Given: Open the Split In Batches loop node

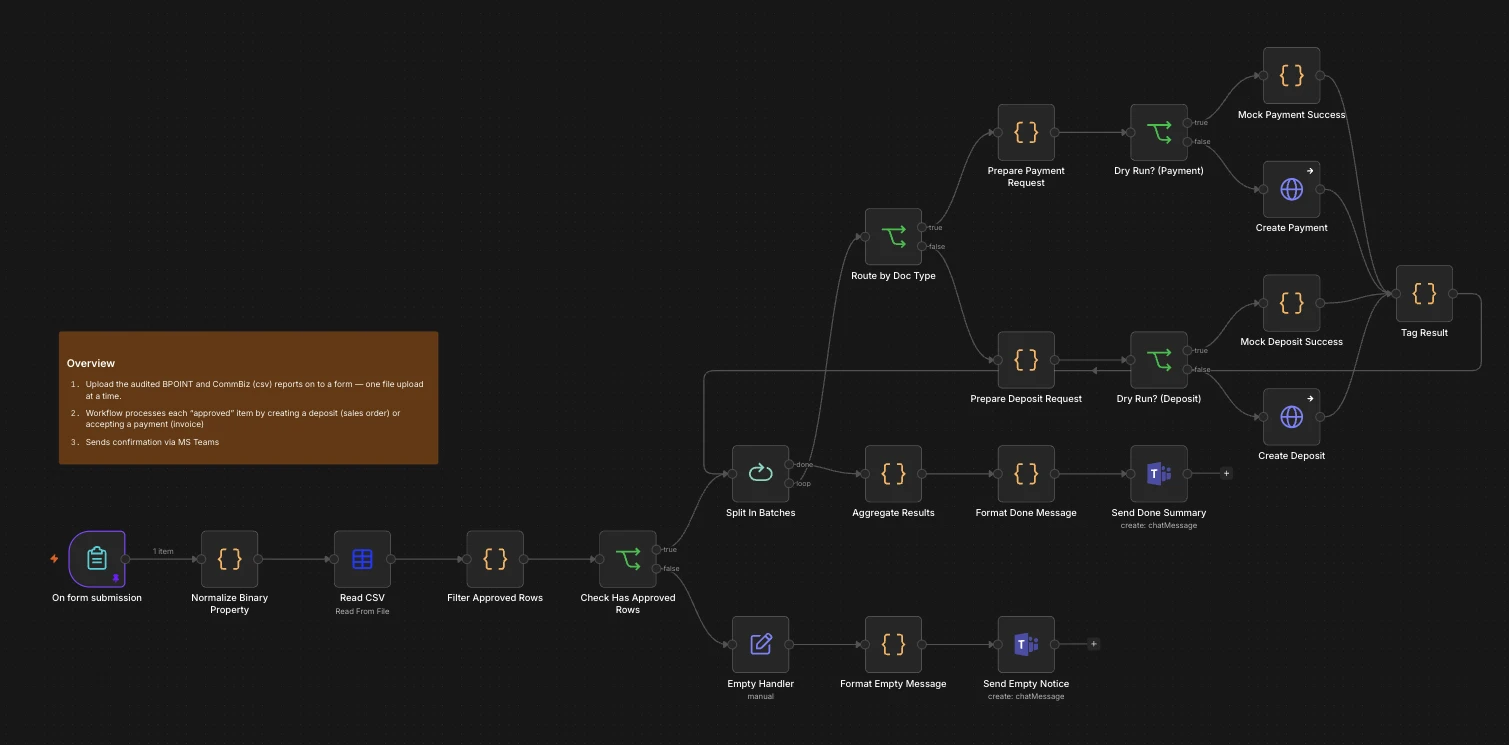Looking at the screenshot, I should (761, 474).
